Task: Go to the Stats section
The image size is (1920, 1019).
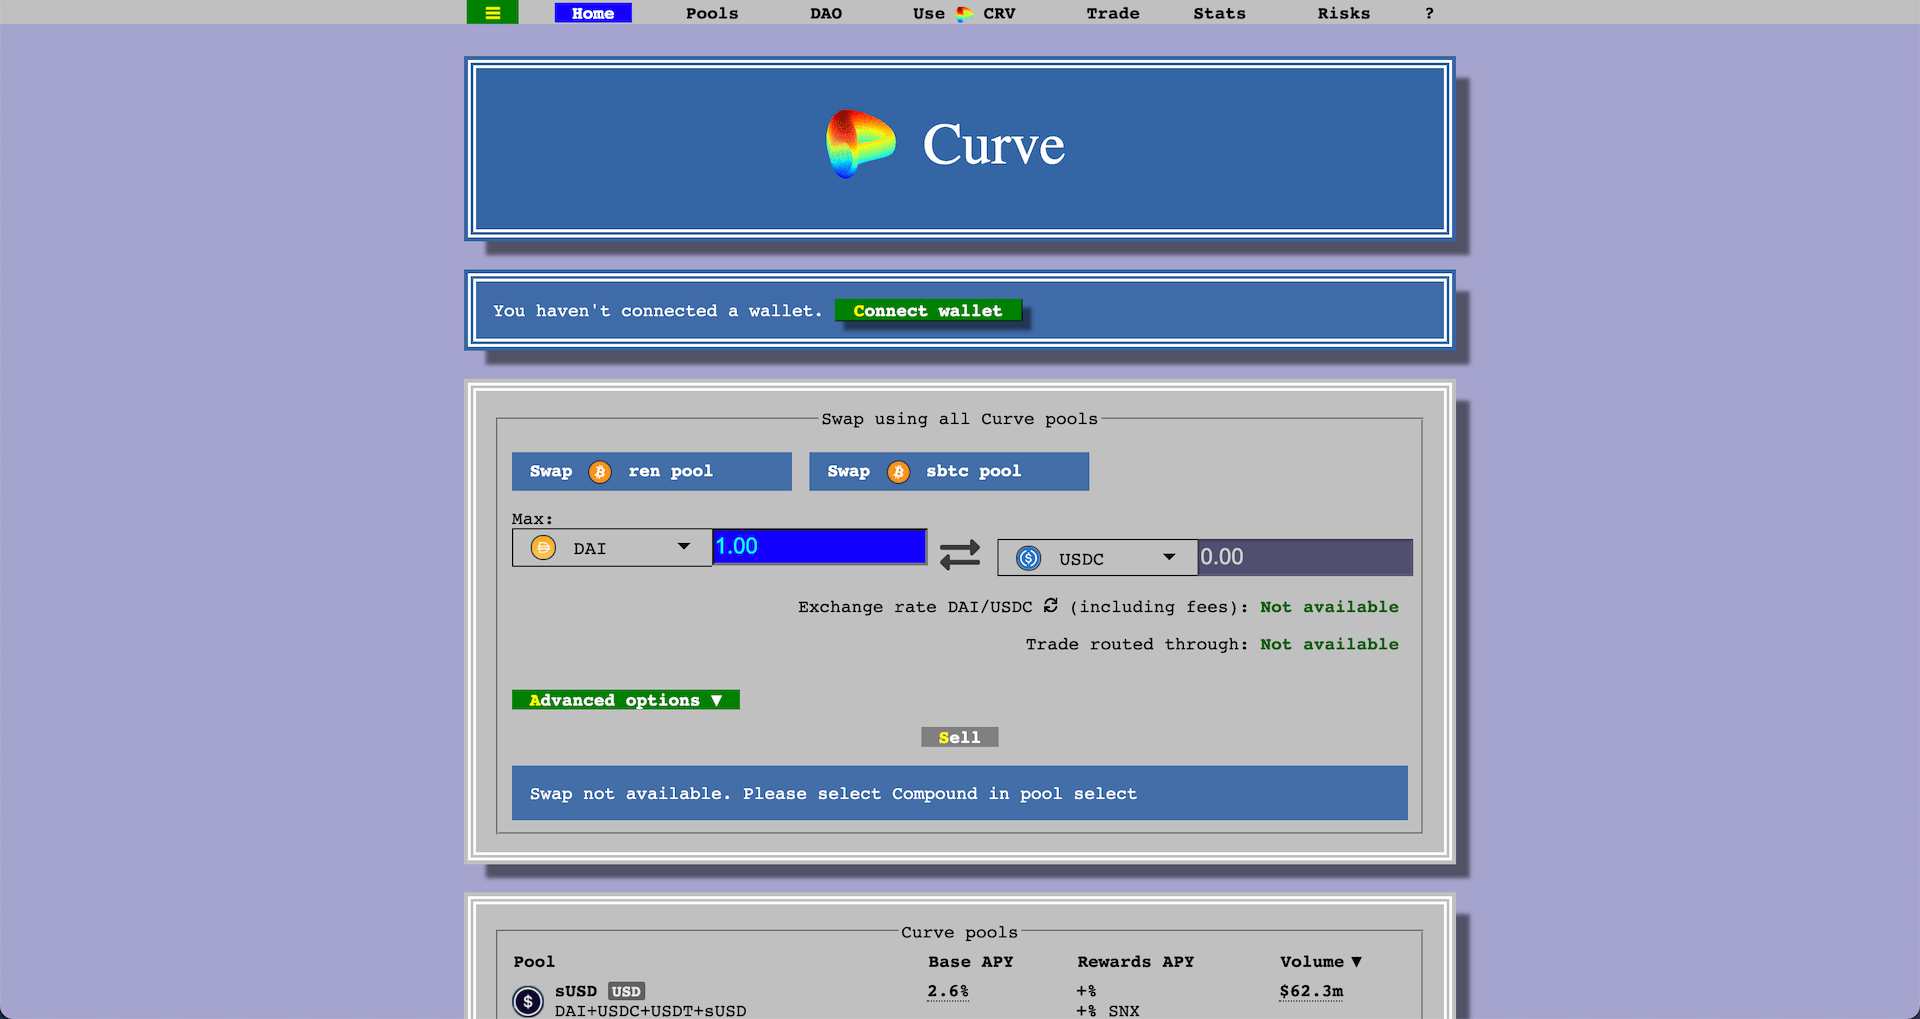Action: pos(1219,13)
